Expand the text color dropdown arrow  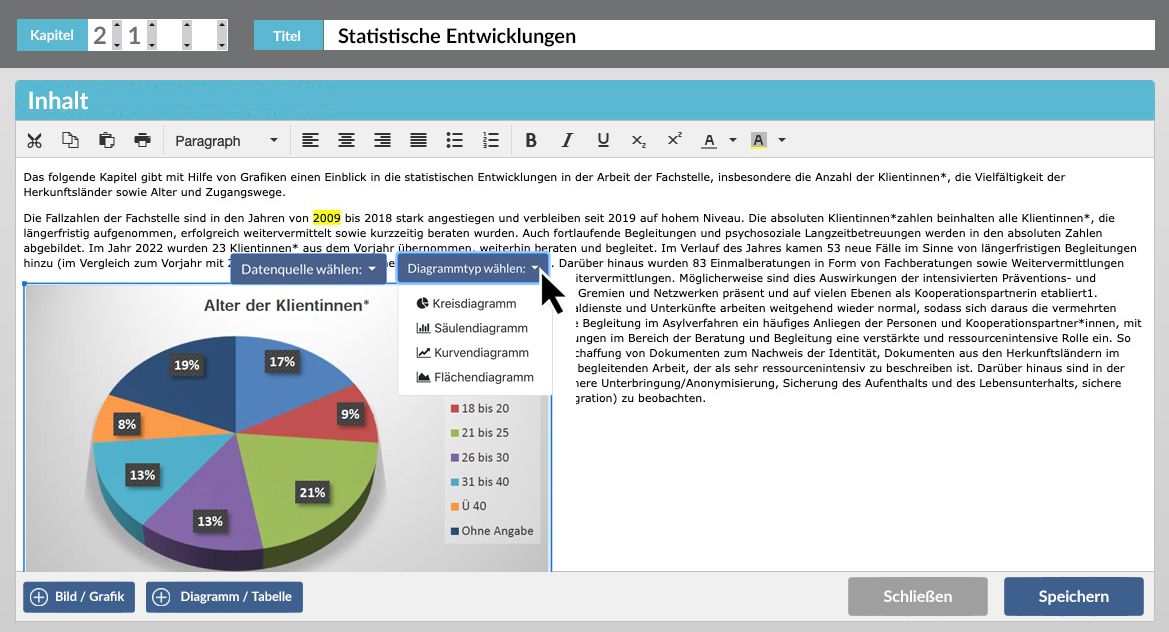tap(733, 141)
